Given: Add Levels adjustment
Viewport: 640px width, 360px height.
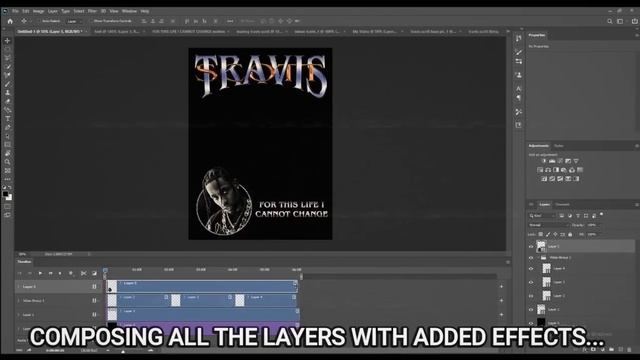Looking at the screenshot, I should pyautogui.click(x=552, y=161).
